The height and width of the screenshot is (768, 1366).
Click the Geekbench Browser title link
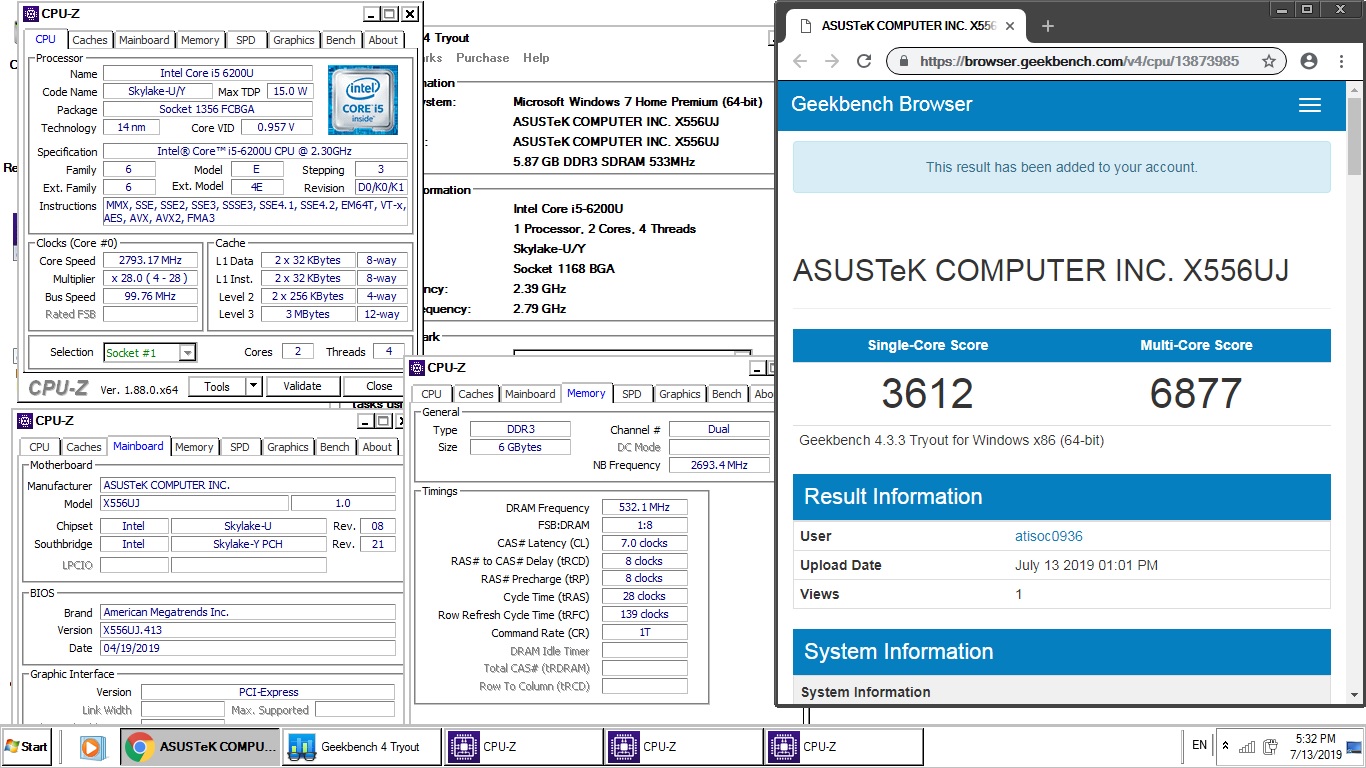pos(881,104)
